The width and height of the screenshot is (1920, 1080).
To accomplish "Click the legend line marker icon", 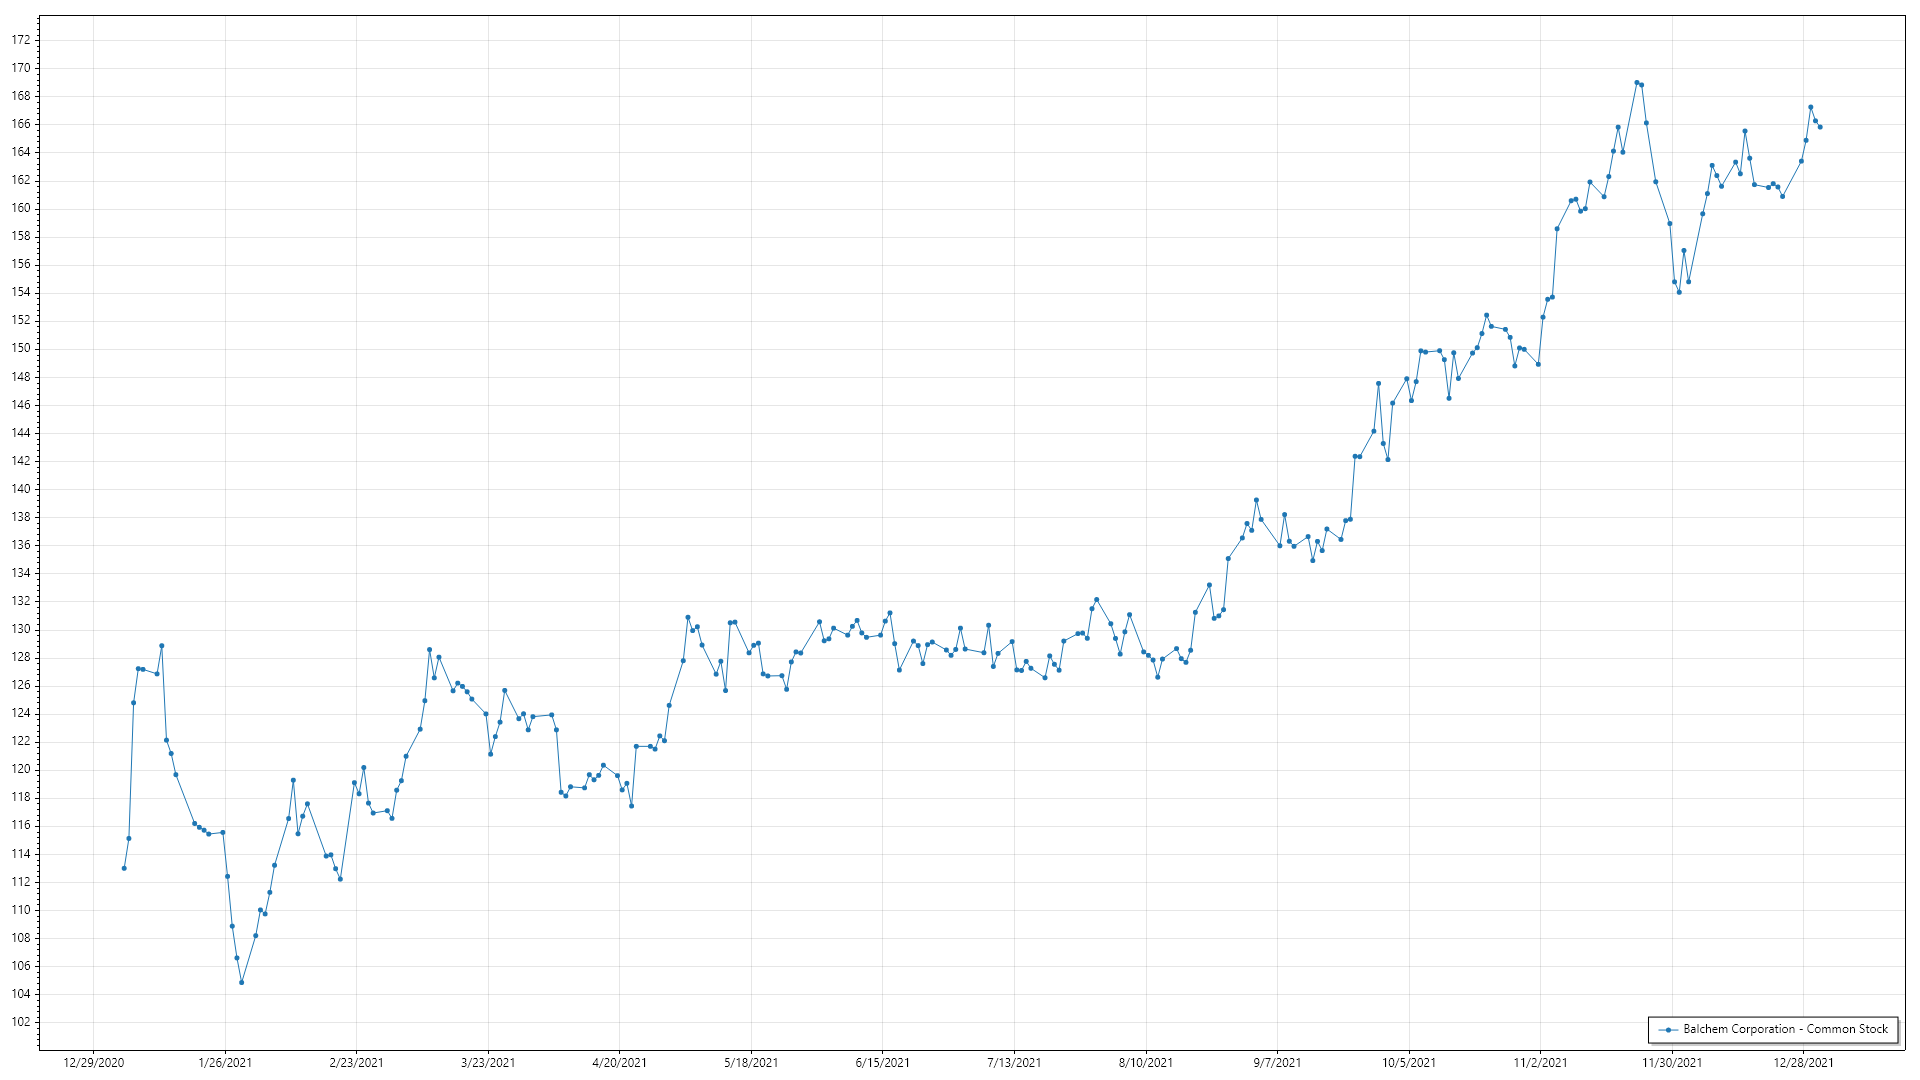I will (x=1668, y=1029).
